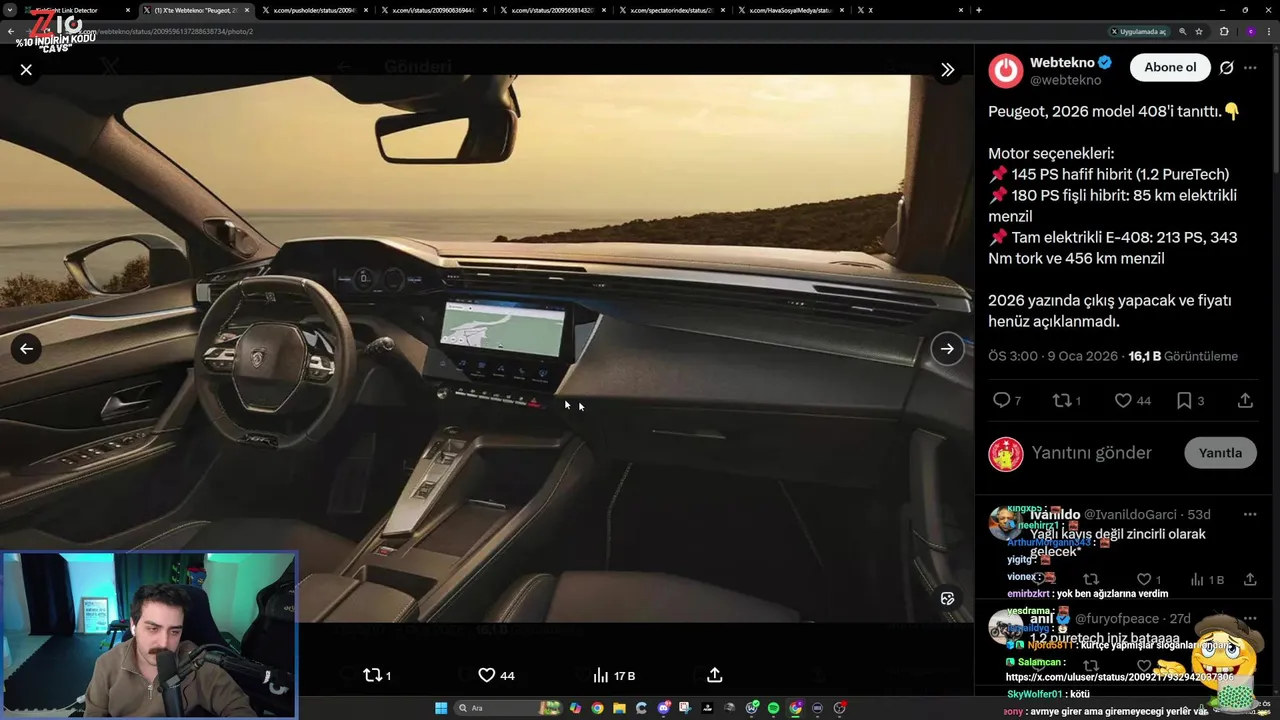Click the Uygulamada aç button in address bar
This screenshot has width=1280, height=720.
pyautogui.click(x=1139, y=32)
